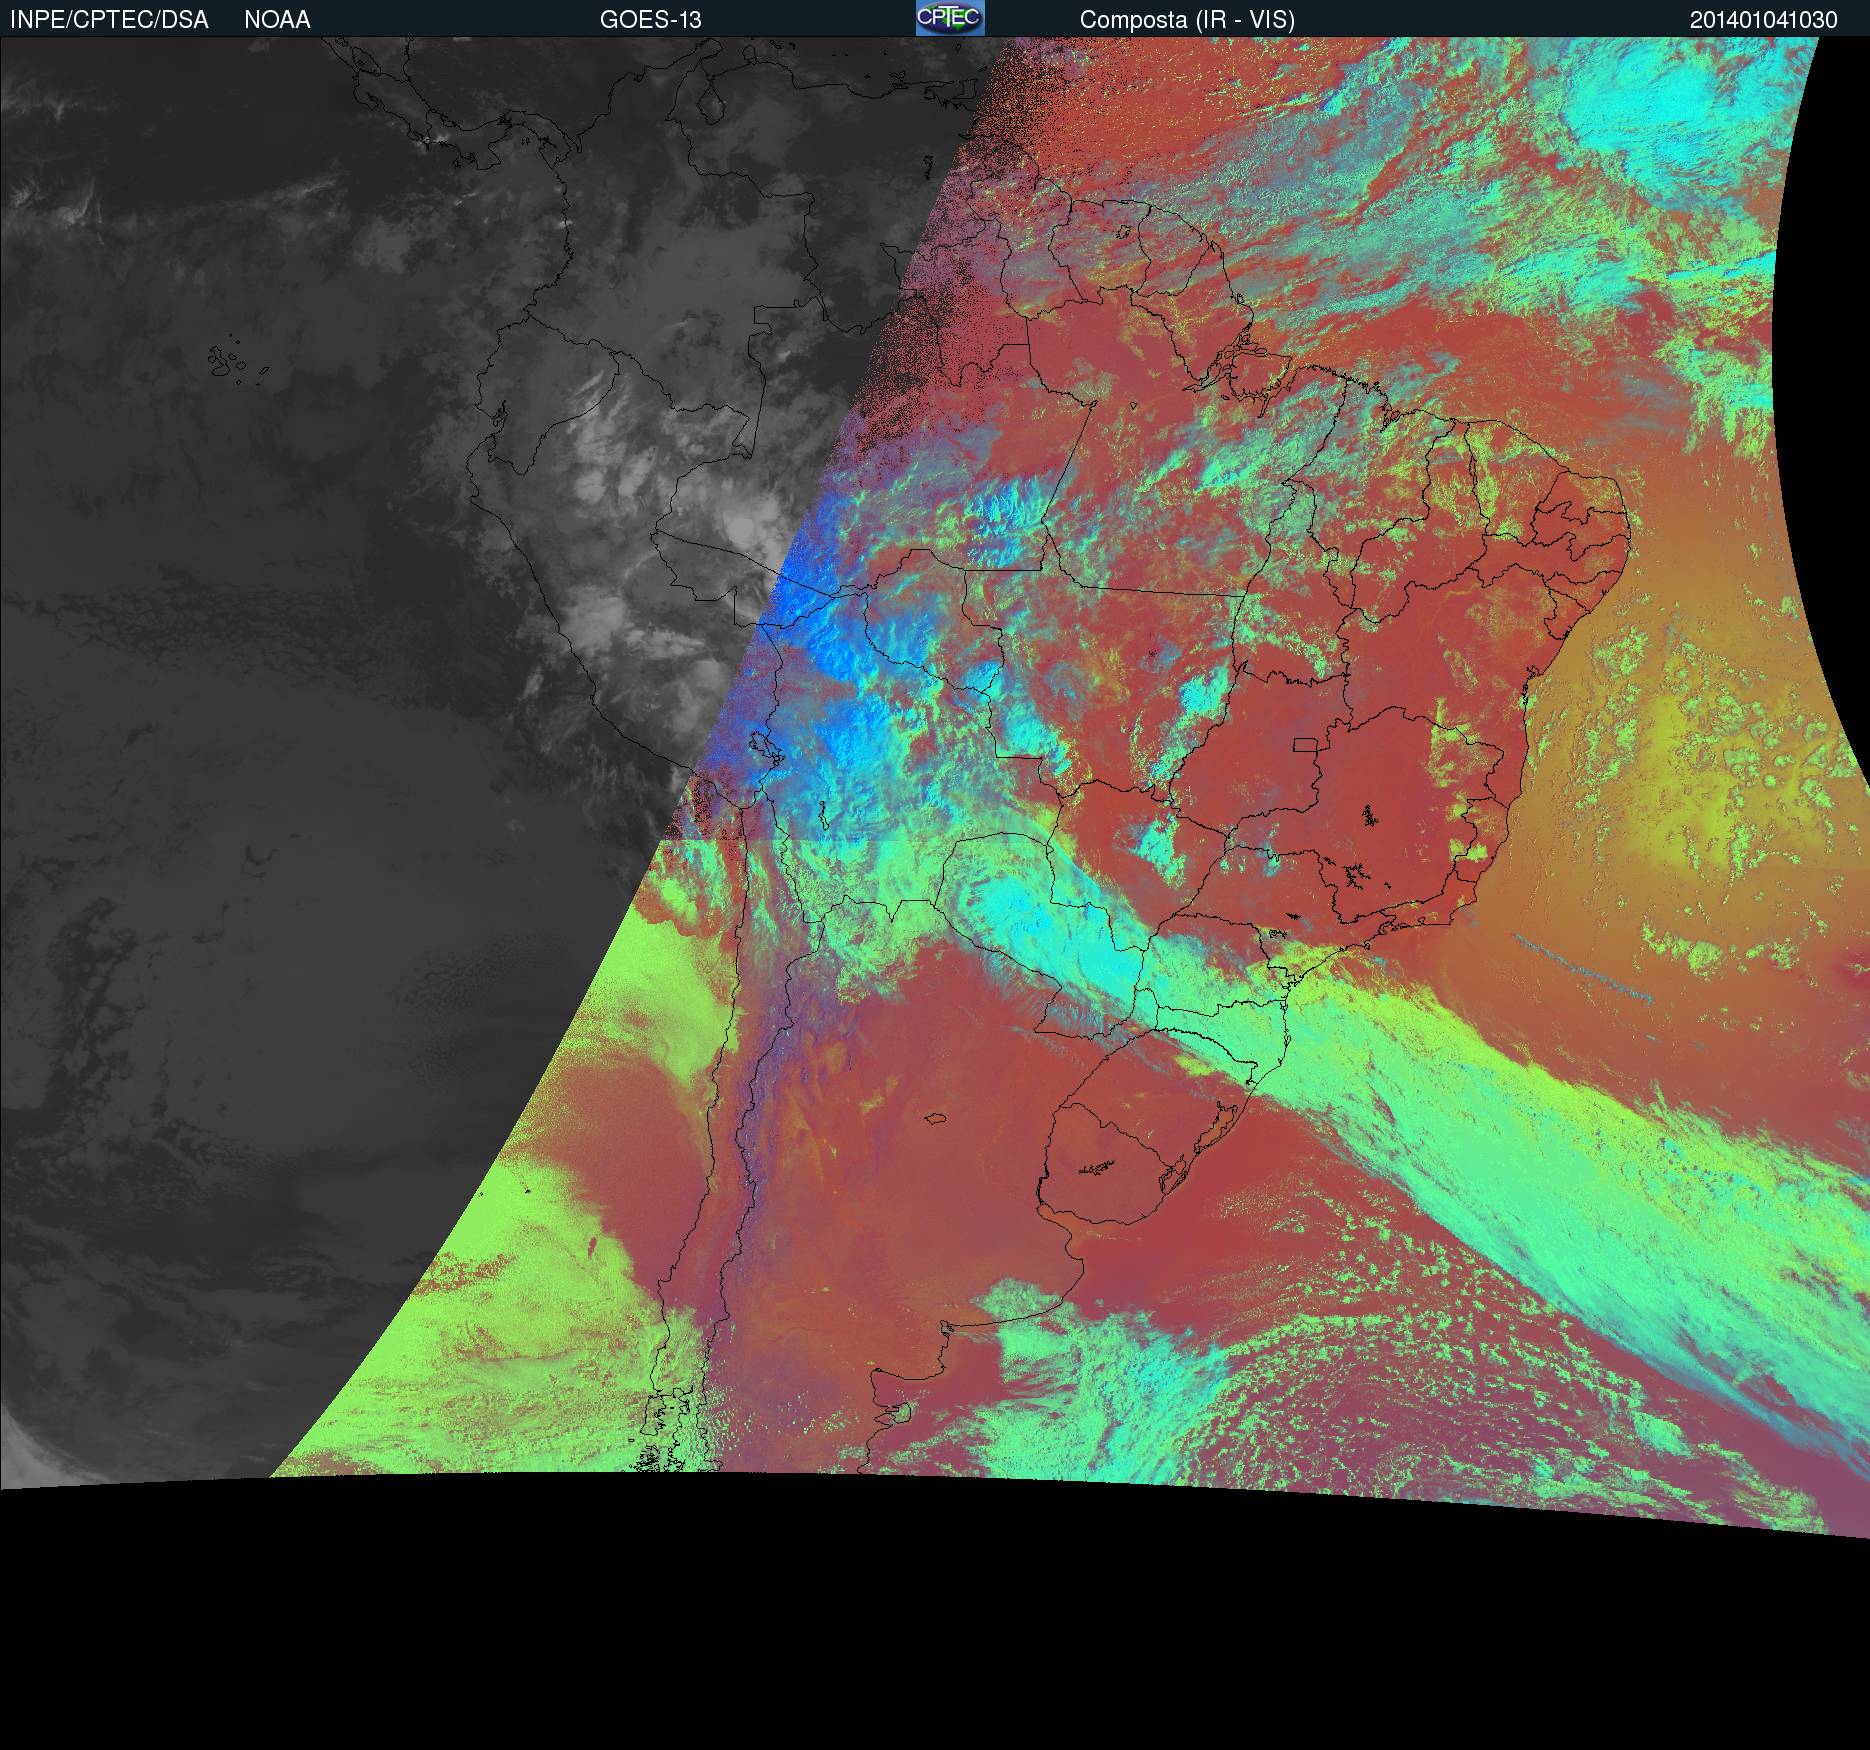Click the CPTEC logo in the header
The height and width of the screenshot is (1750, 1870).
950,18
